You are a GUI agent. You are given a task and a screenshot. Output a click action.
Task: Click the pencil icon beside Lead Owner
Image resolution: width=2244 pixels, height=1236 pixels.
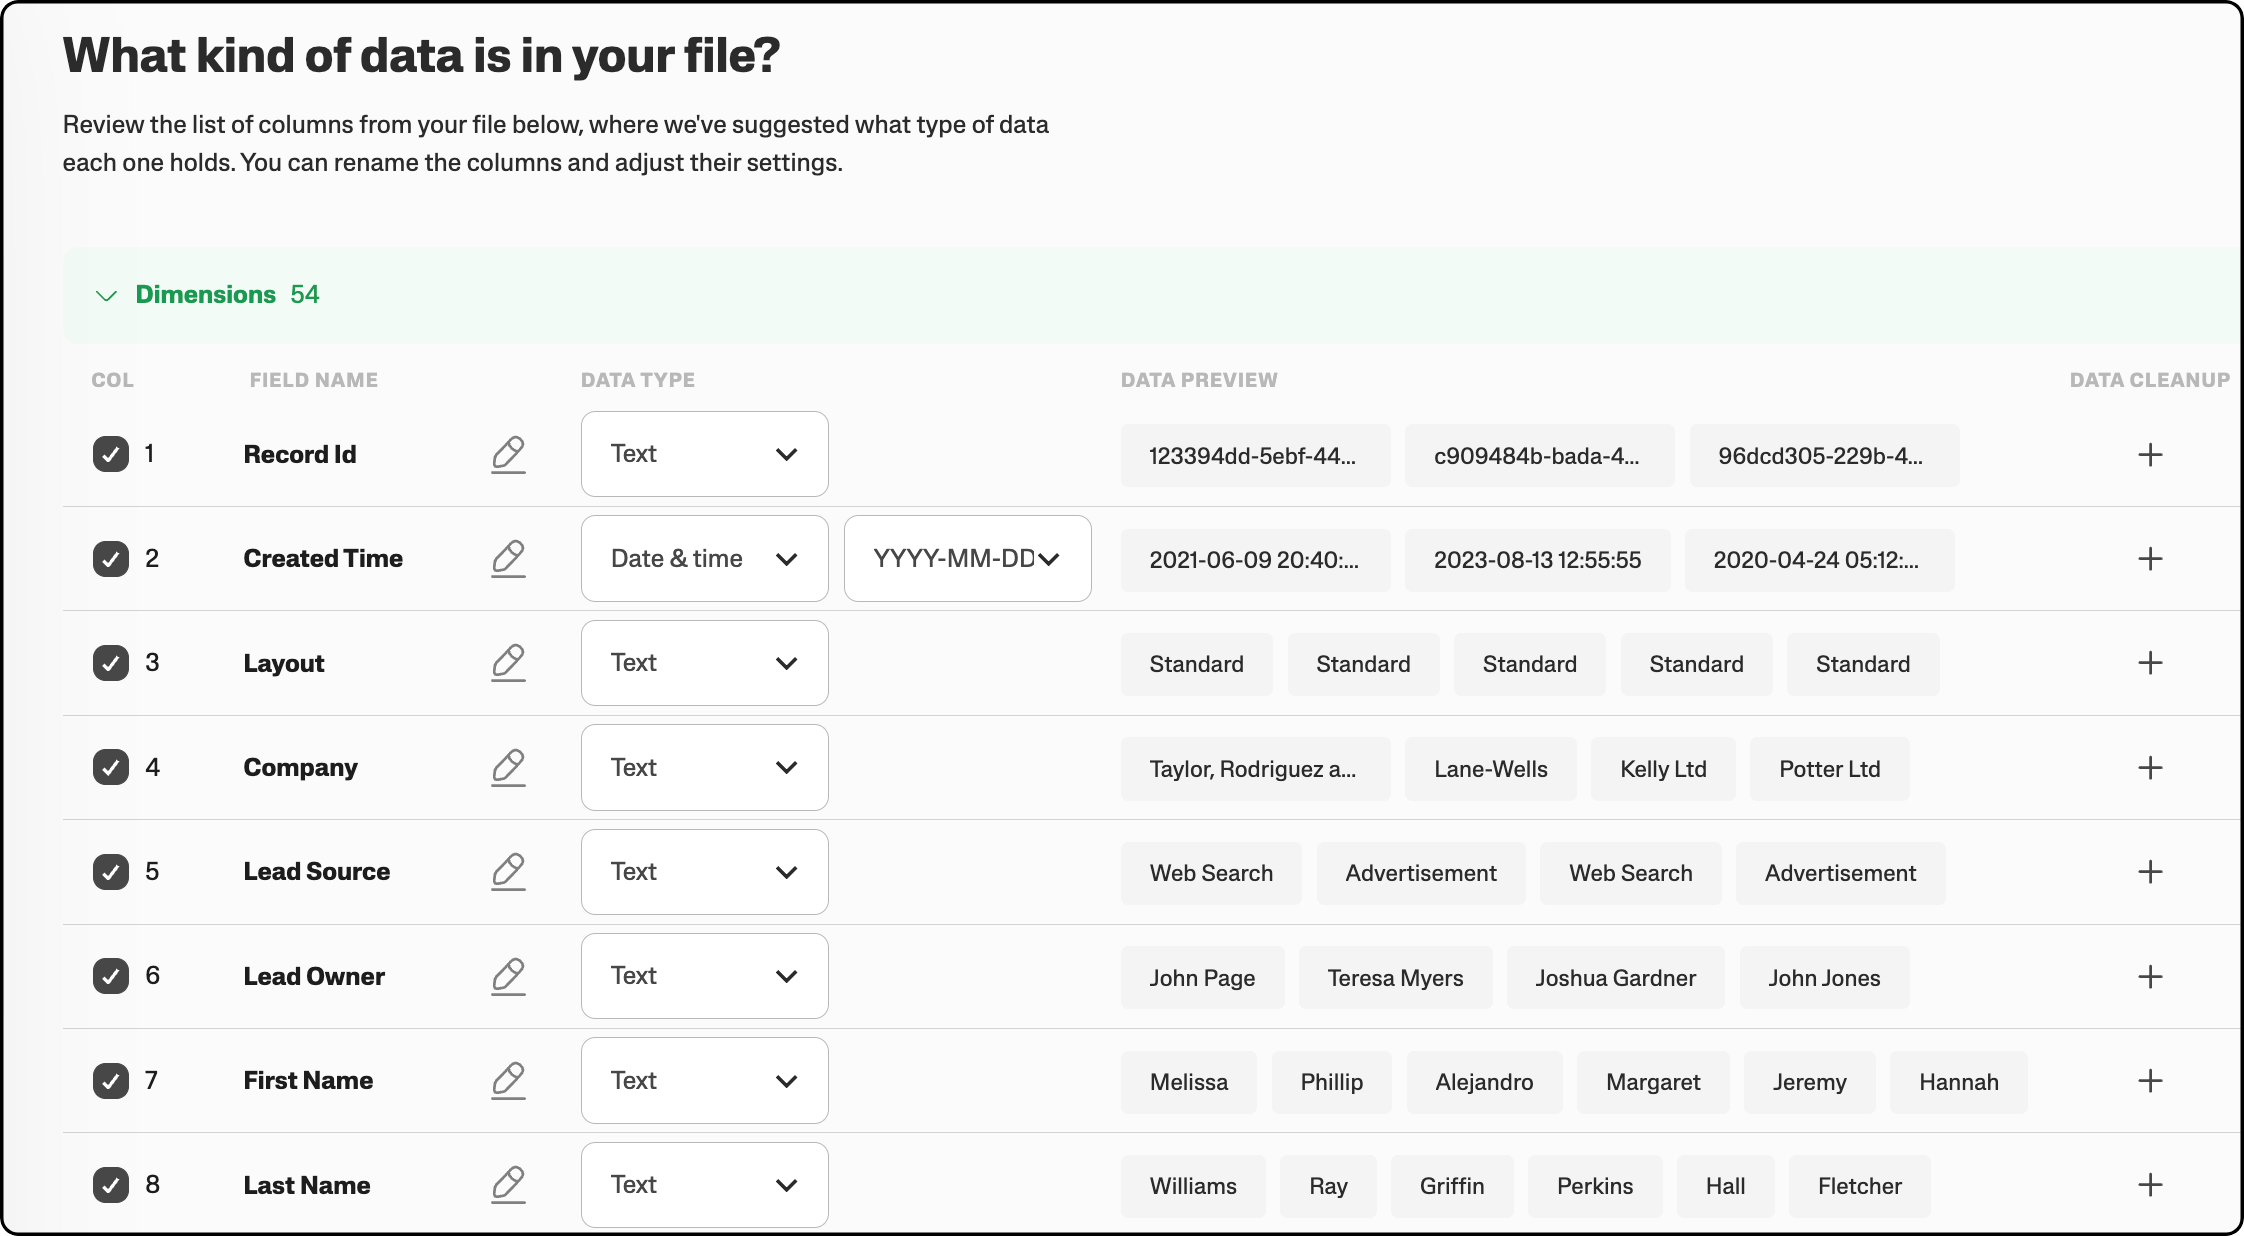click(508, 976)
